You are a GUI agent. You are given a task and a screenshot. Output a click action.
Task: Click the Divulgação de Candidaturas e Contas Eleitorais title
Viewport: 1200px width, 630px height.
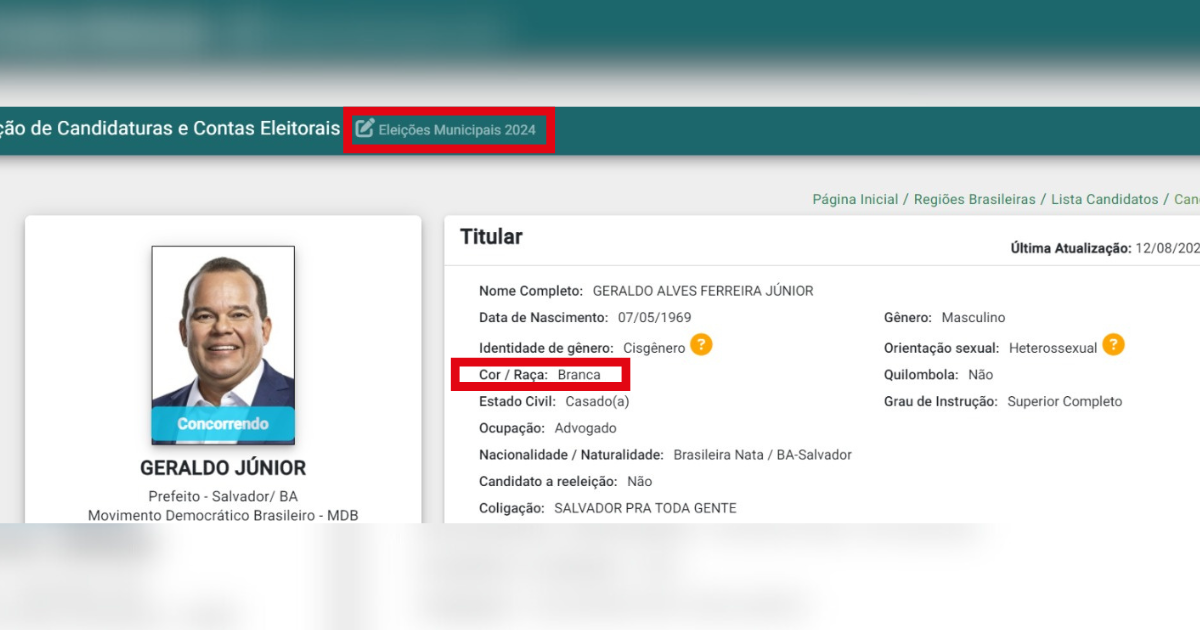click(170, 129)
